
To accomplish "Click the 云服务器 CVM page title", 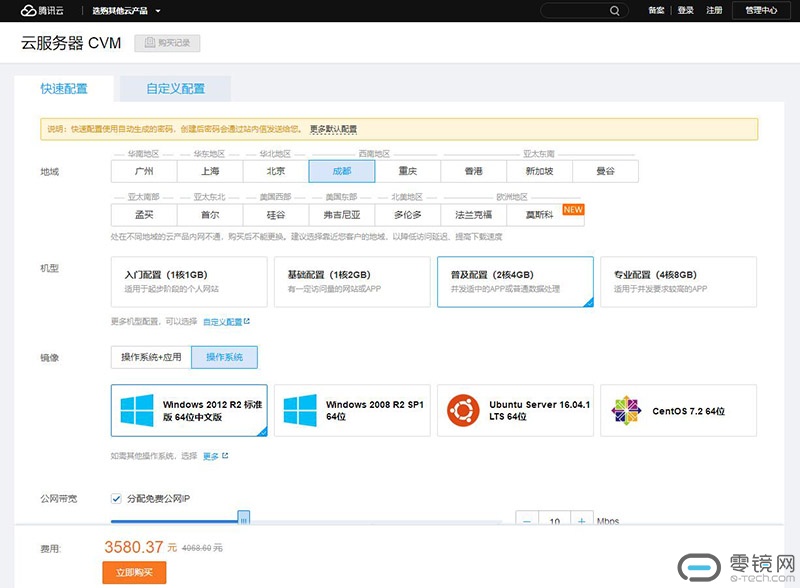I will click(x=71, y=43).
